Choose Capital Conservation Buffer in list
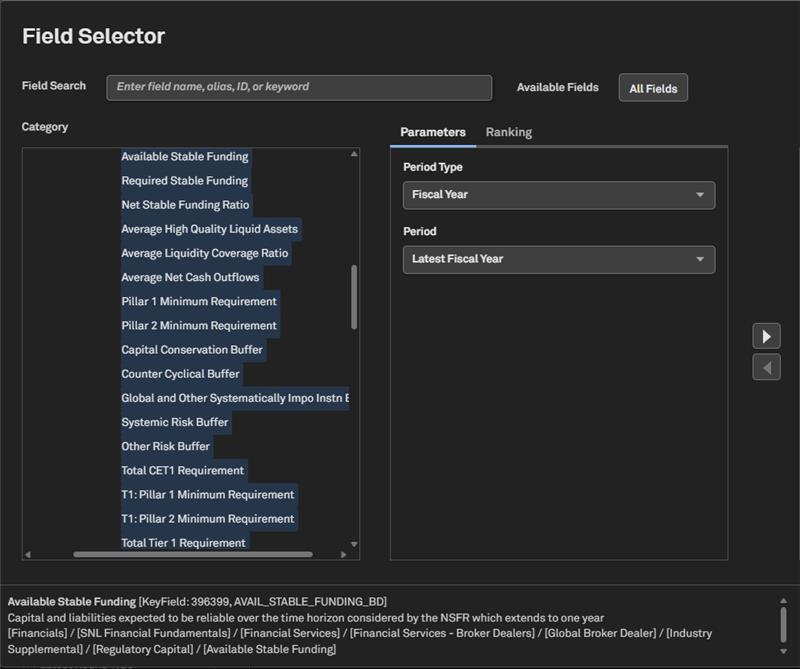 (x=192, y=350)
